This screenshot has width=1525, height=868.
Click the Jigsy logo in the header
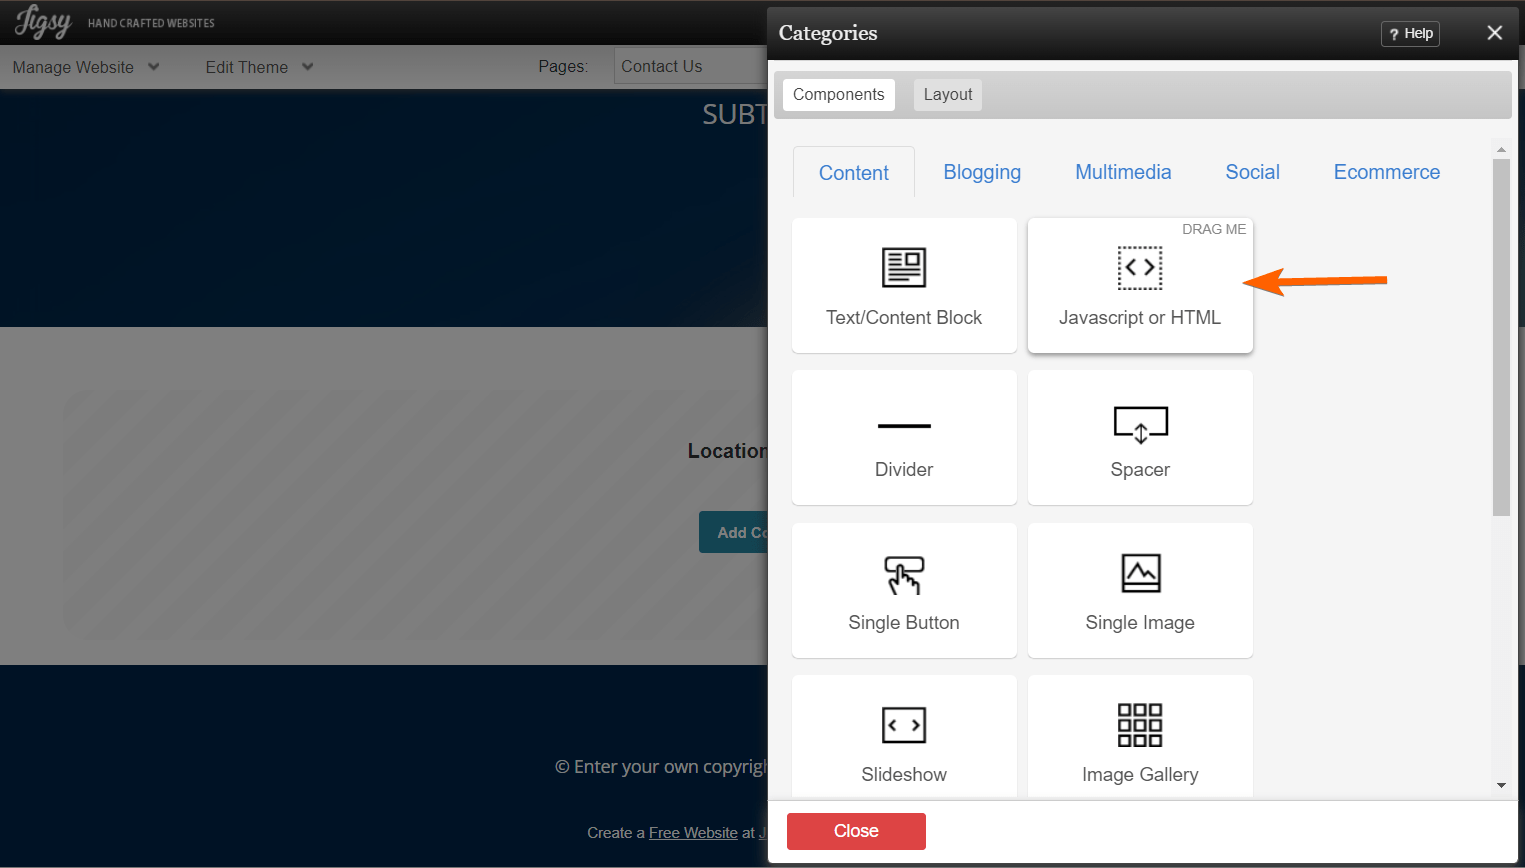[x=41, y=22]
